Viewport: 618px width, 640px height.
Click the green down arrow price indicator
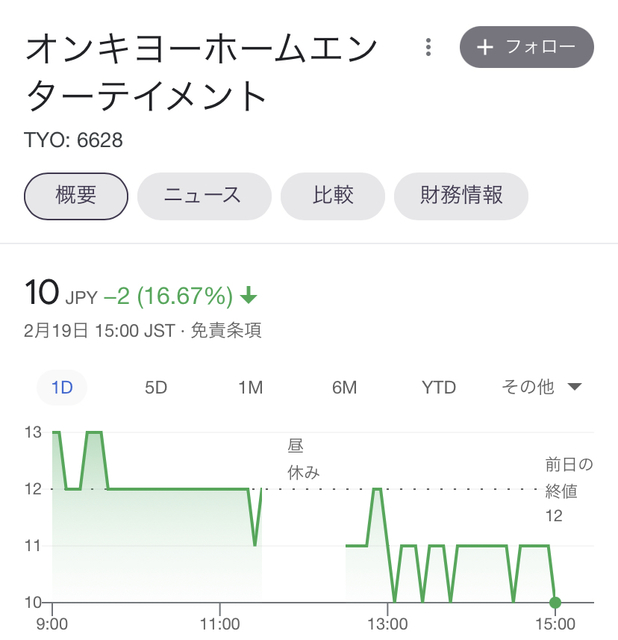[248, 295]
